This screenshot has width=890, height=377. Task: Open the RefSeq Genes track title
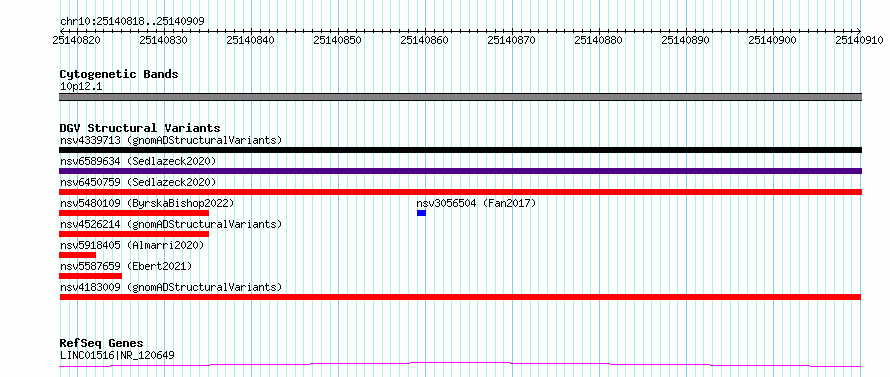click(102, 344)
